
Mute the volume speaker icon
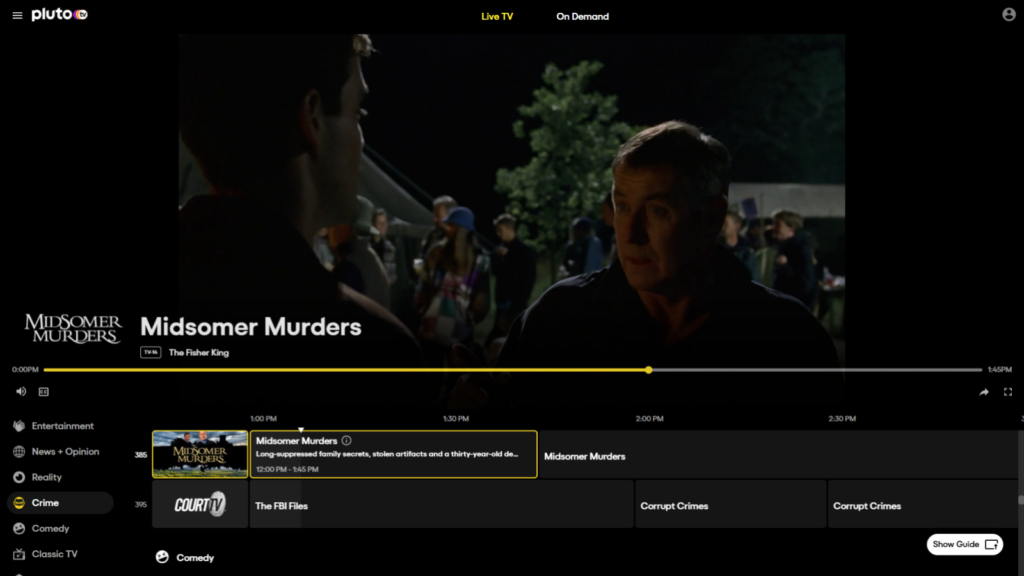[x=21, y=392]
